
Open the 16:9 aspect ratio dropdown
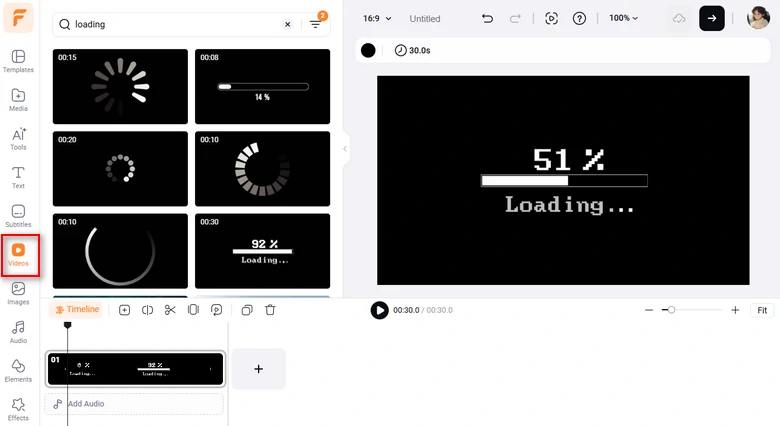coord(377,18)
